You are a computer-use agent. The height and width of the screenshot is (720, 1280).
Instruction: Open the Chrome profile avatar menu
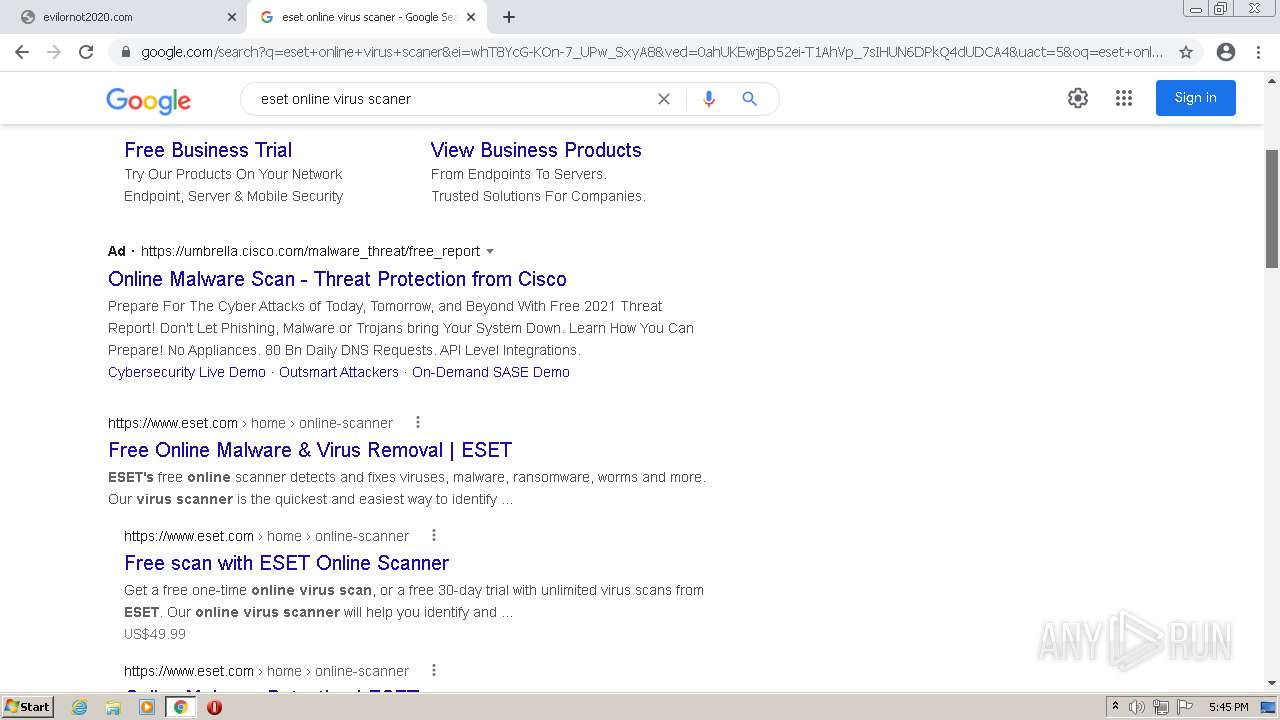click(1226, 52)
